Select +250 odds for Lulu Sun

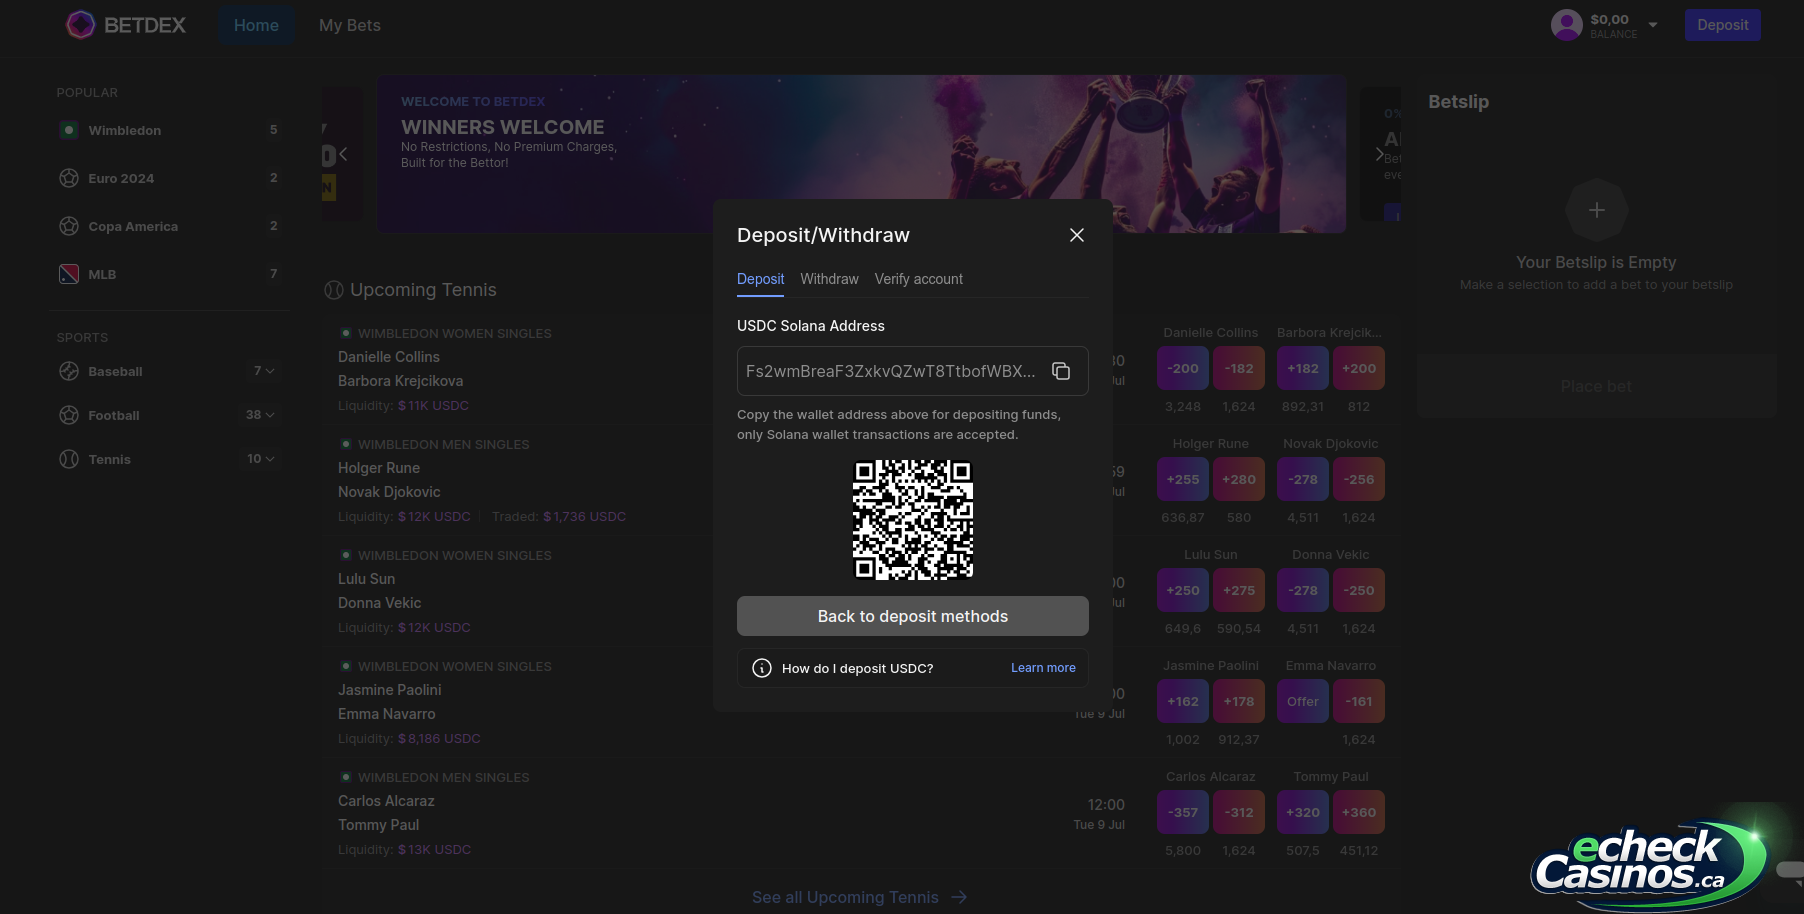(x=1183, y=591)
